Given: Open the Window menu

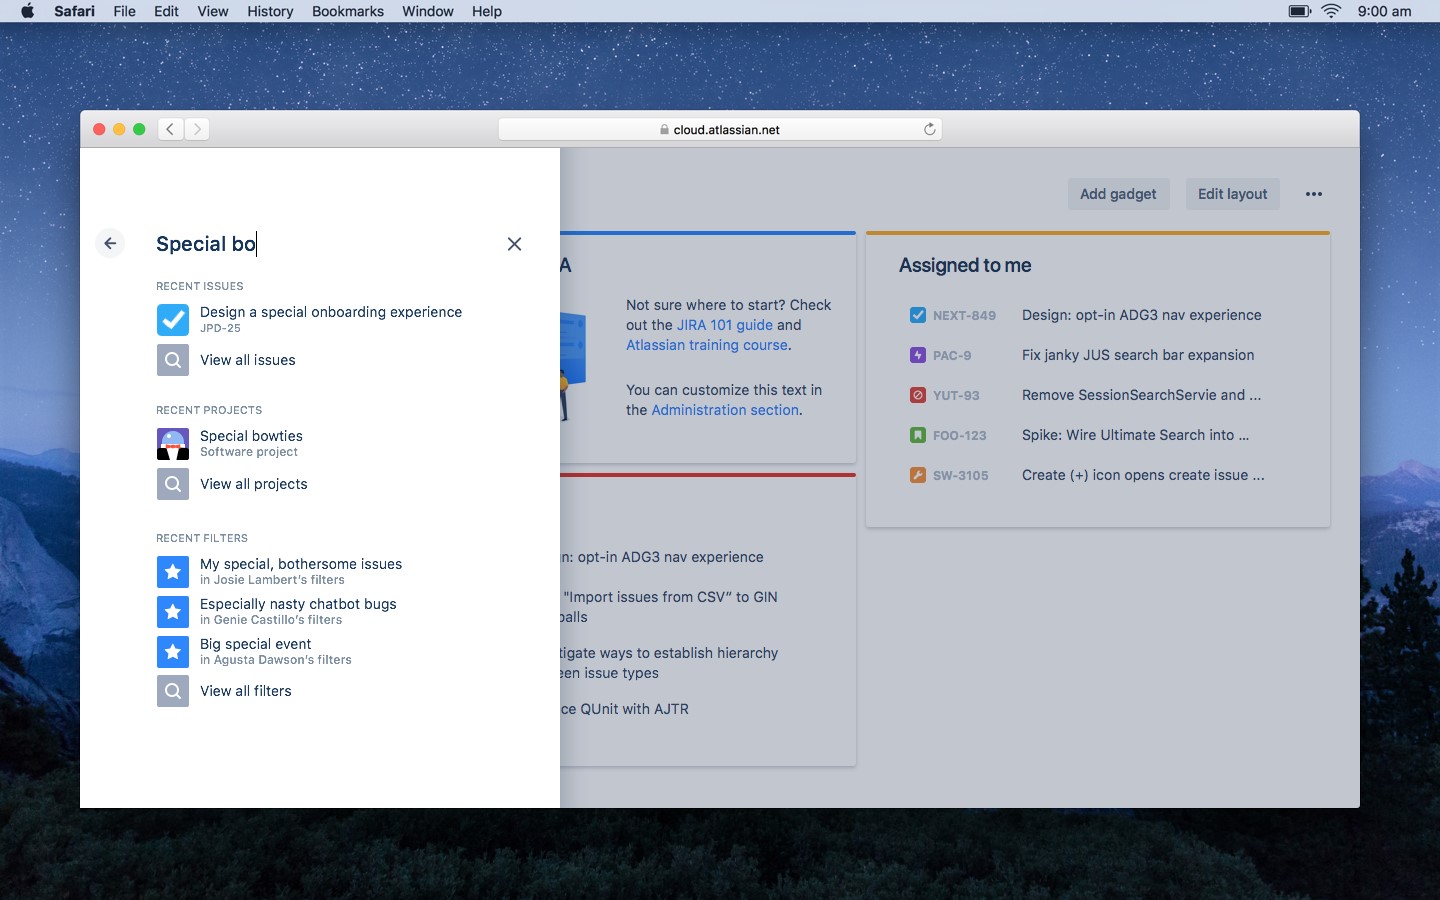Looking at the screenshot, I should coord(428,11).
